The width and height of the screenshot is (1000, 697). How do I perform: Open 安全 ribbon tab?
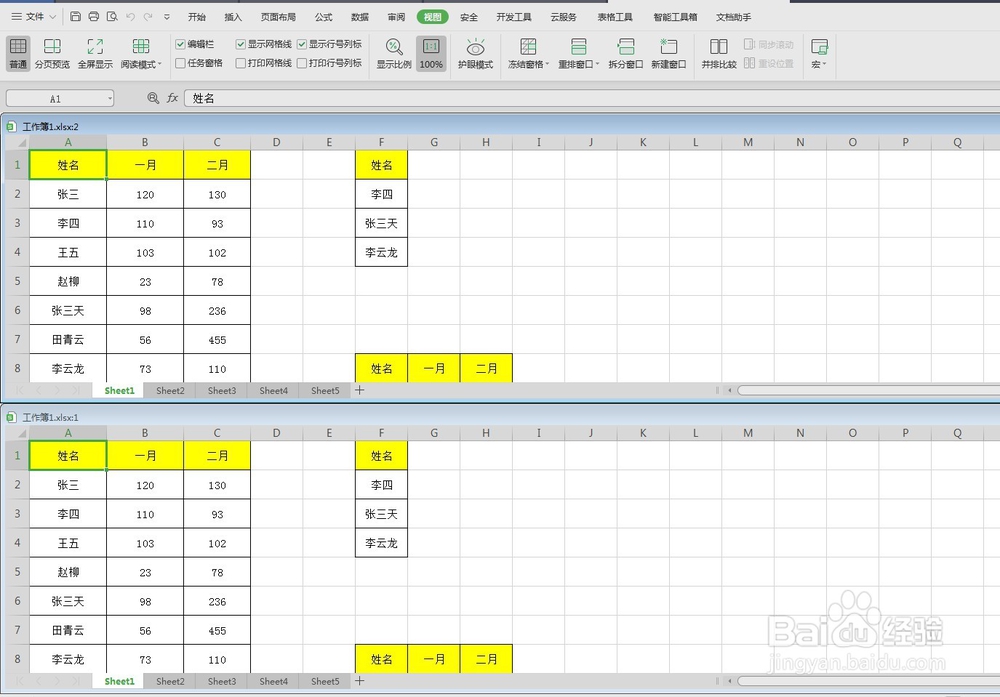point(469,17)
